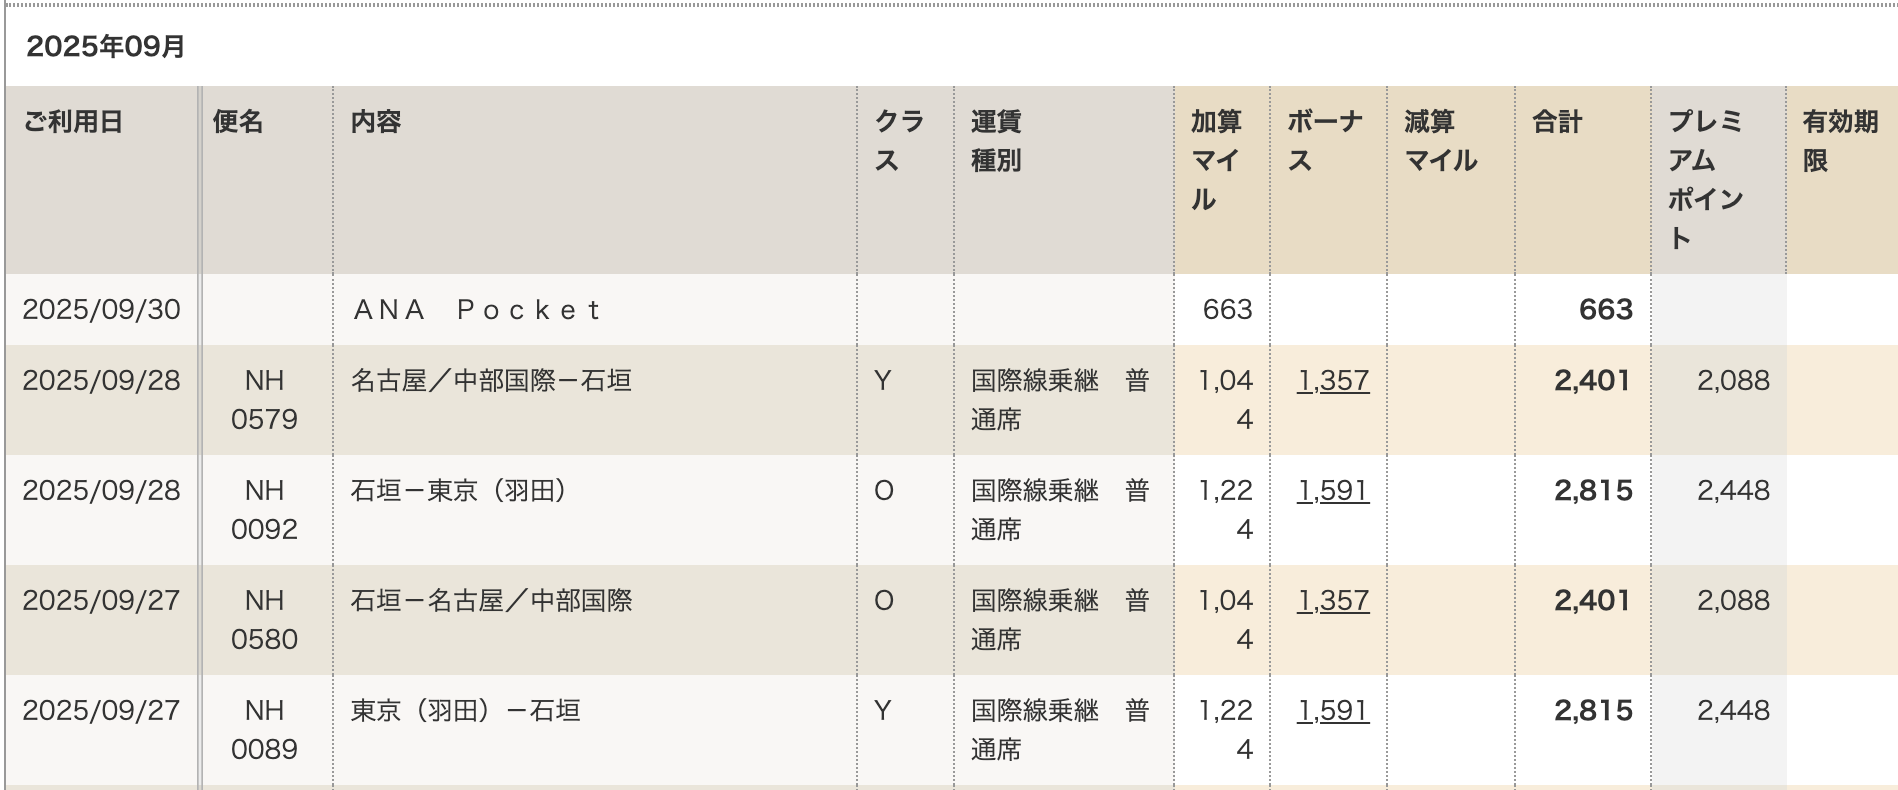Click the 加算マイル column header
This screenshot has height=790, width=1898.
1216,160
